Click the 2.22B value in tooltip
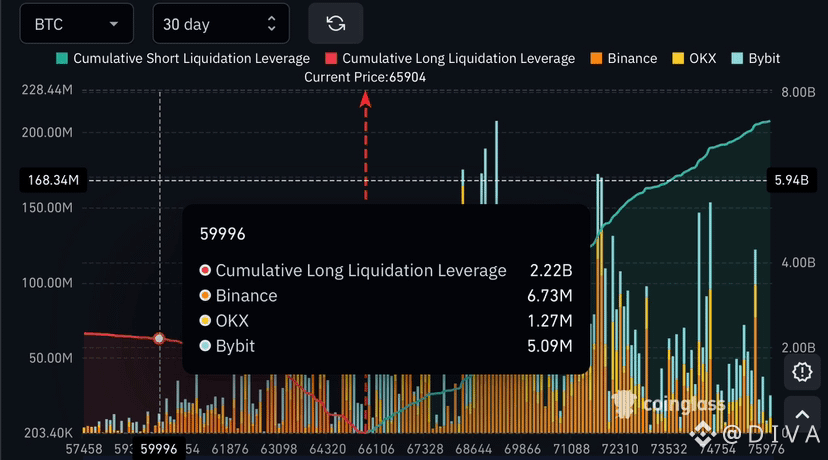 pos(551,270)
